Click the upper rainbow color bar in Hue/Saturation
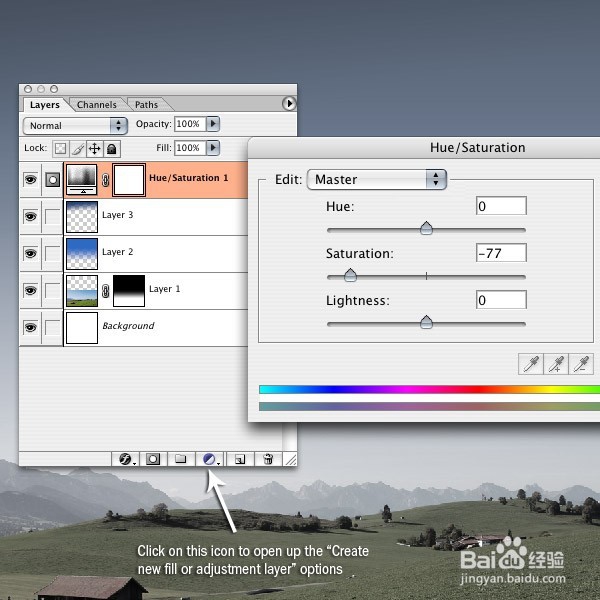This screenshot has width=600, height=600. 429,390
